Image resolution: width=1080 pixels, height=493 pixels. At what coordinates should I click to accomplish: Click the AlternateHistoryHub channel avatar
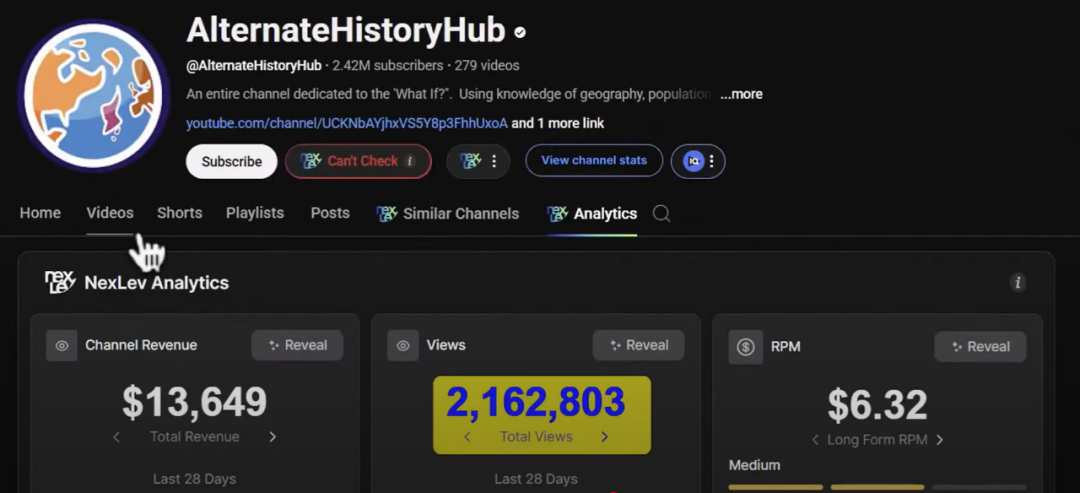pyautogui.click(x=94, y=95)
